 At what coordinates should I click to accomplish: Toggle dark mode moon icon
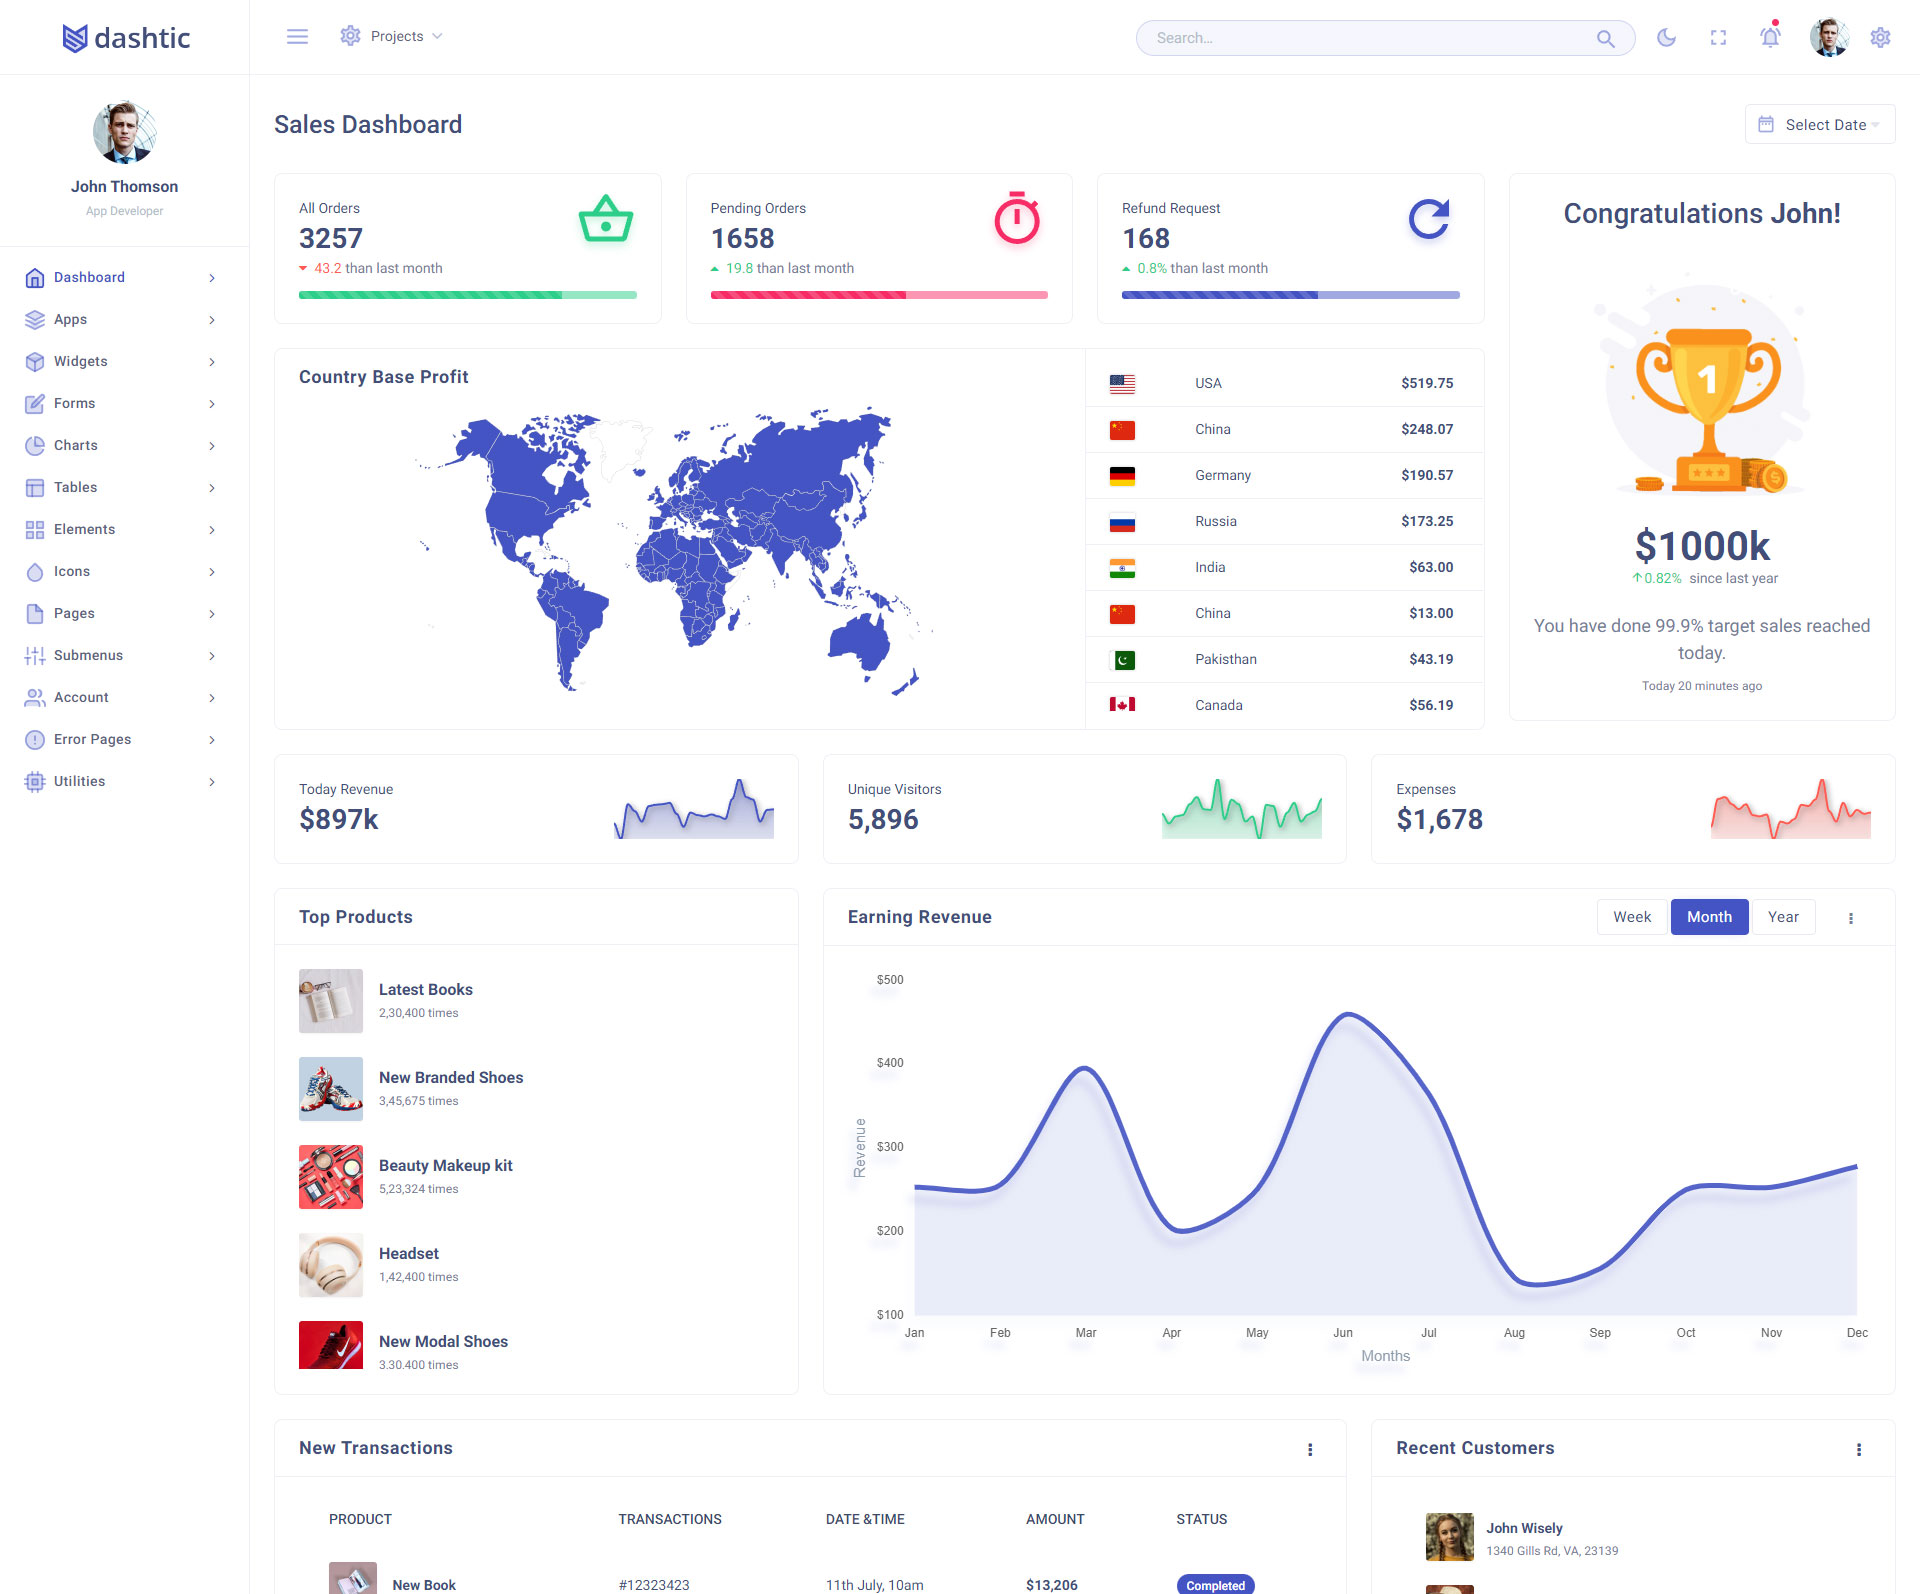[x=1666, y=37]
